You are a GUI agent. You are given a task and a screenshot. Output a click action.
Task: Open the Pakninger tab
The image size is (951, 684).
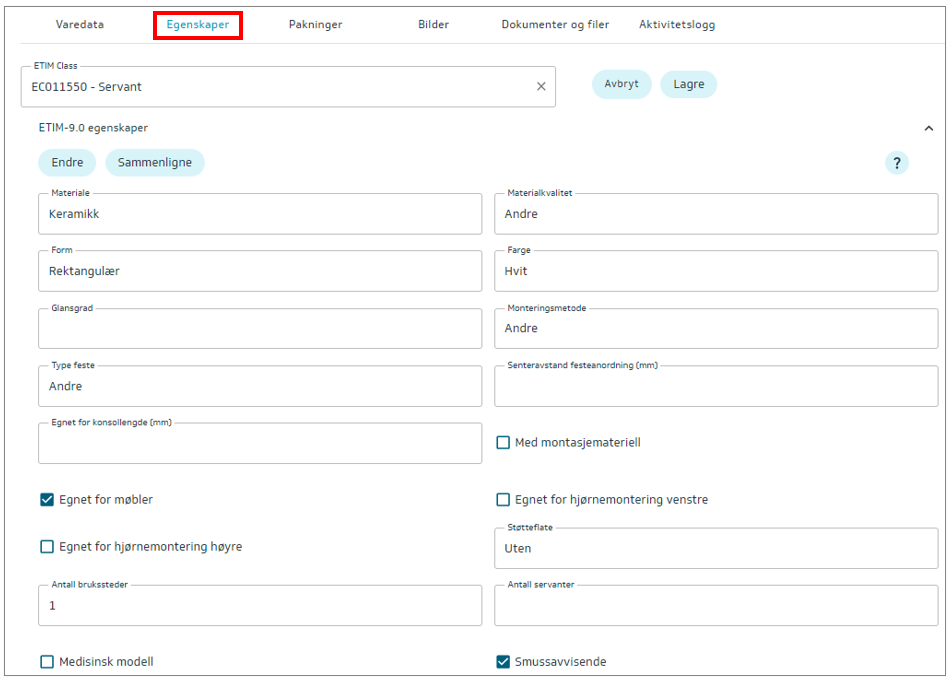(315, 25)
